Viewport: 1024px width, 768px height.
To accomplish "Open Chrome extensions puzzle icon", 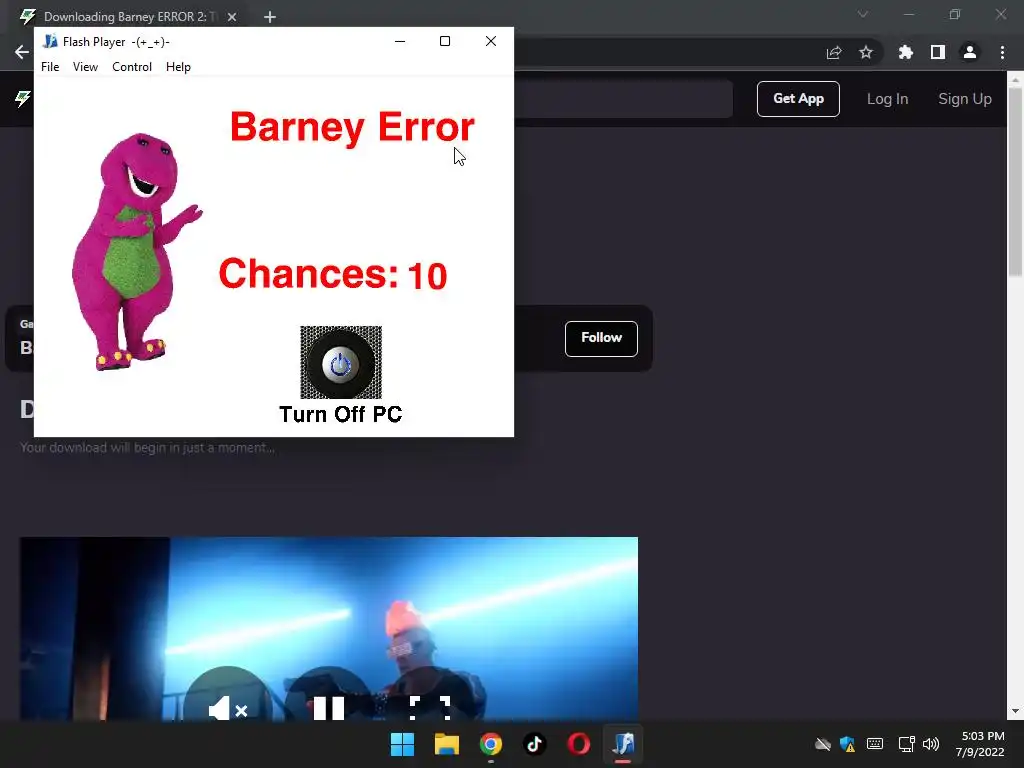I will click(x=906, y=52).
